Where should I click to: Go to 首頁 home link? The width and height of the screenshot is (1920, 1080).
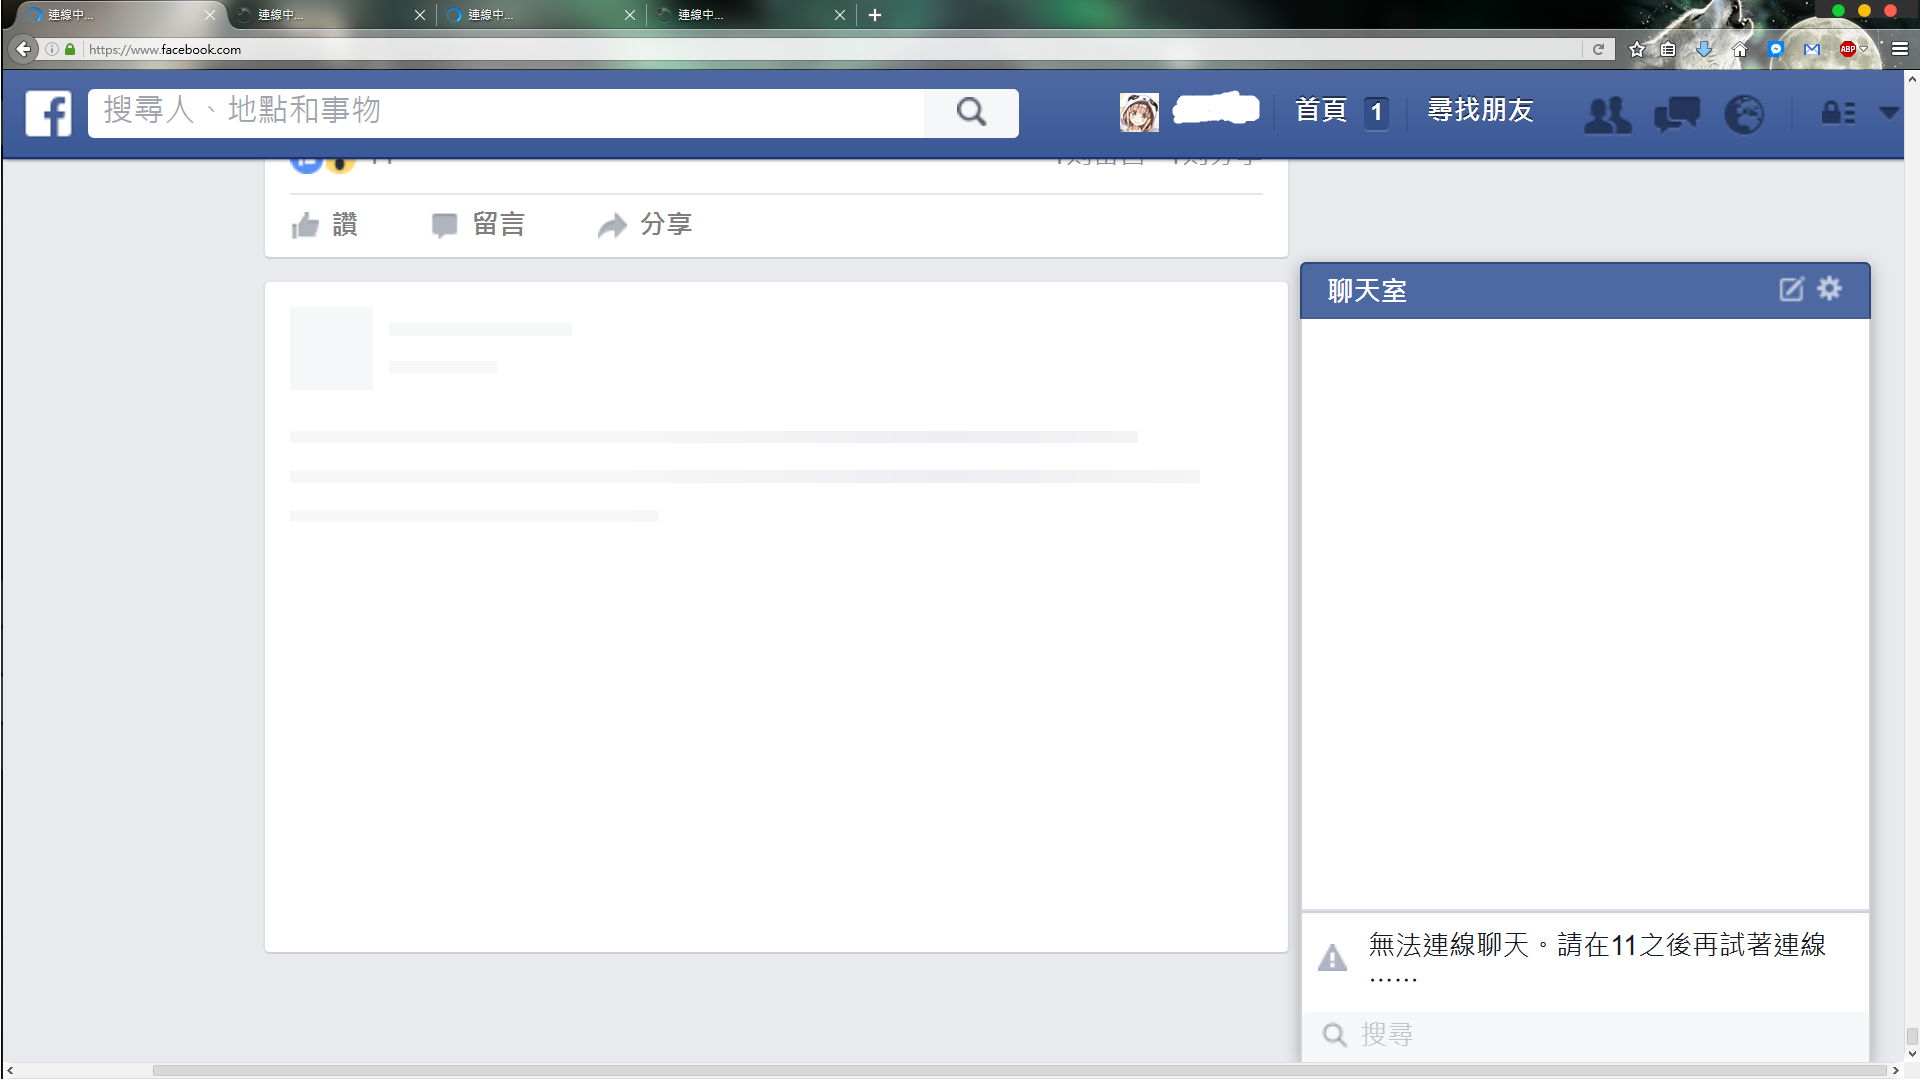click(x=1321, y=111)
